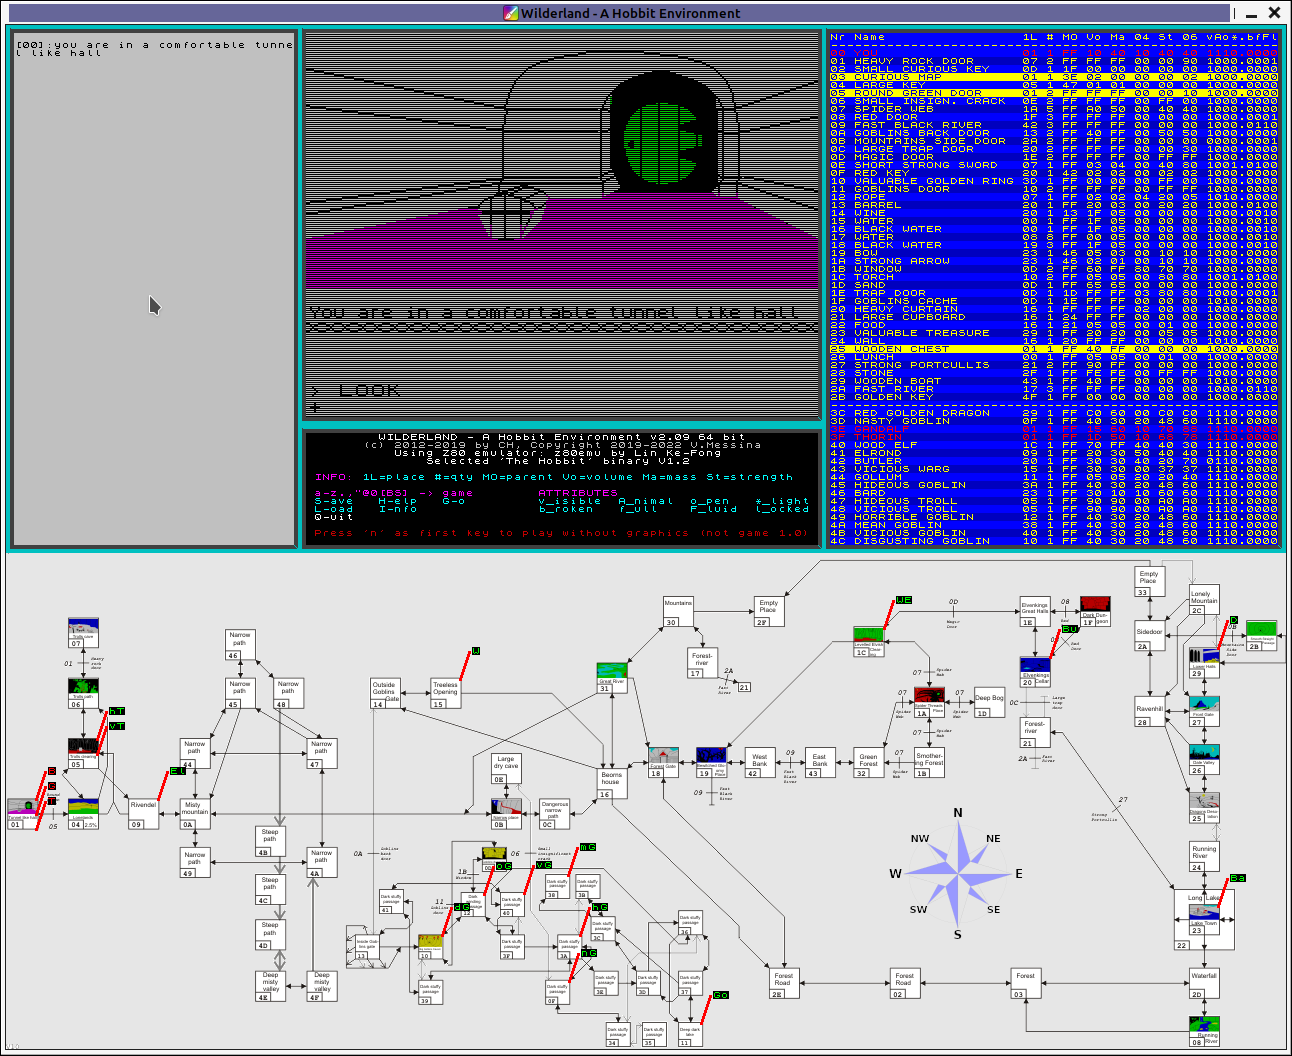Click the '40 WOOD ELF' row
The height and width of the screenshot is (1056, 1292).
tap(1054, 445)
